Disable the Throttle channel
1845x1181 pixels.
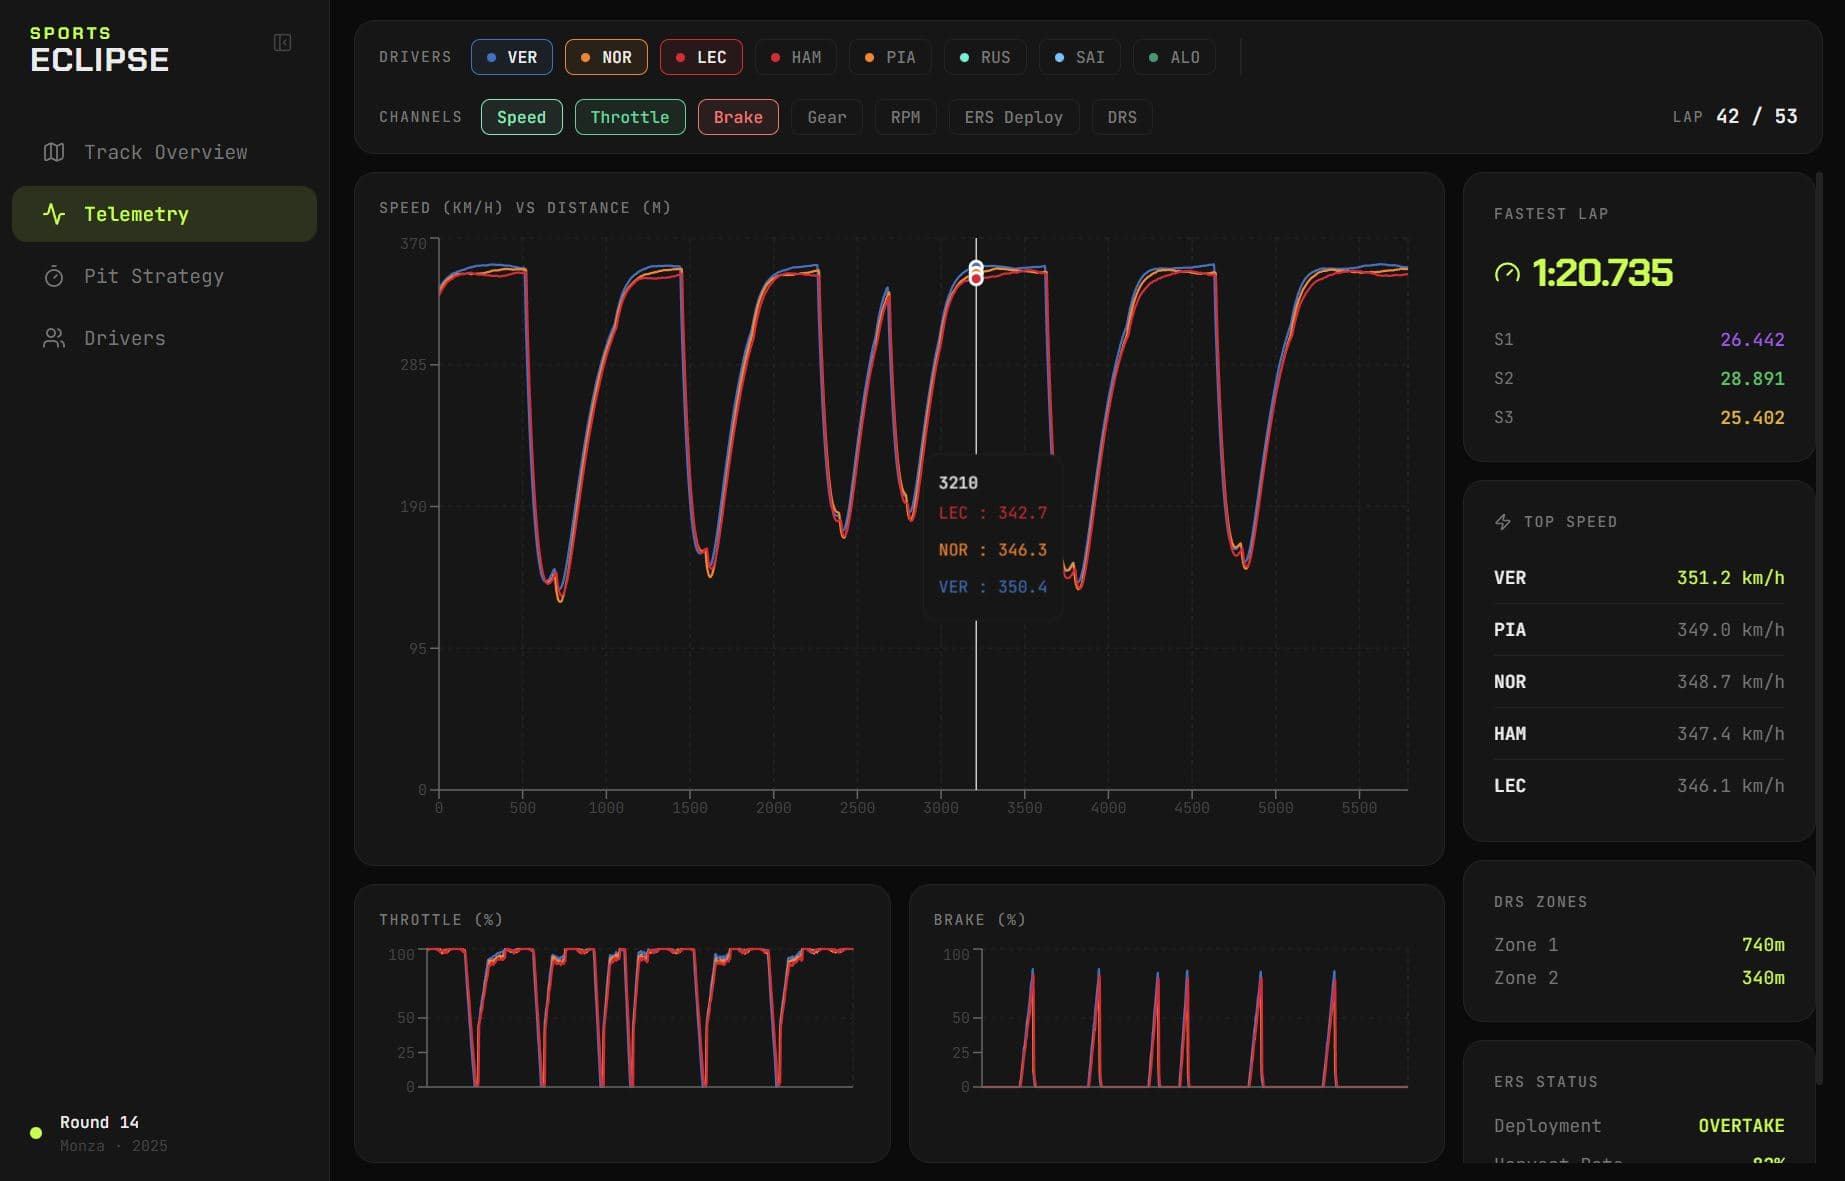pos(630,117)
